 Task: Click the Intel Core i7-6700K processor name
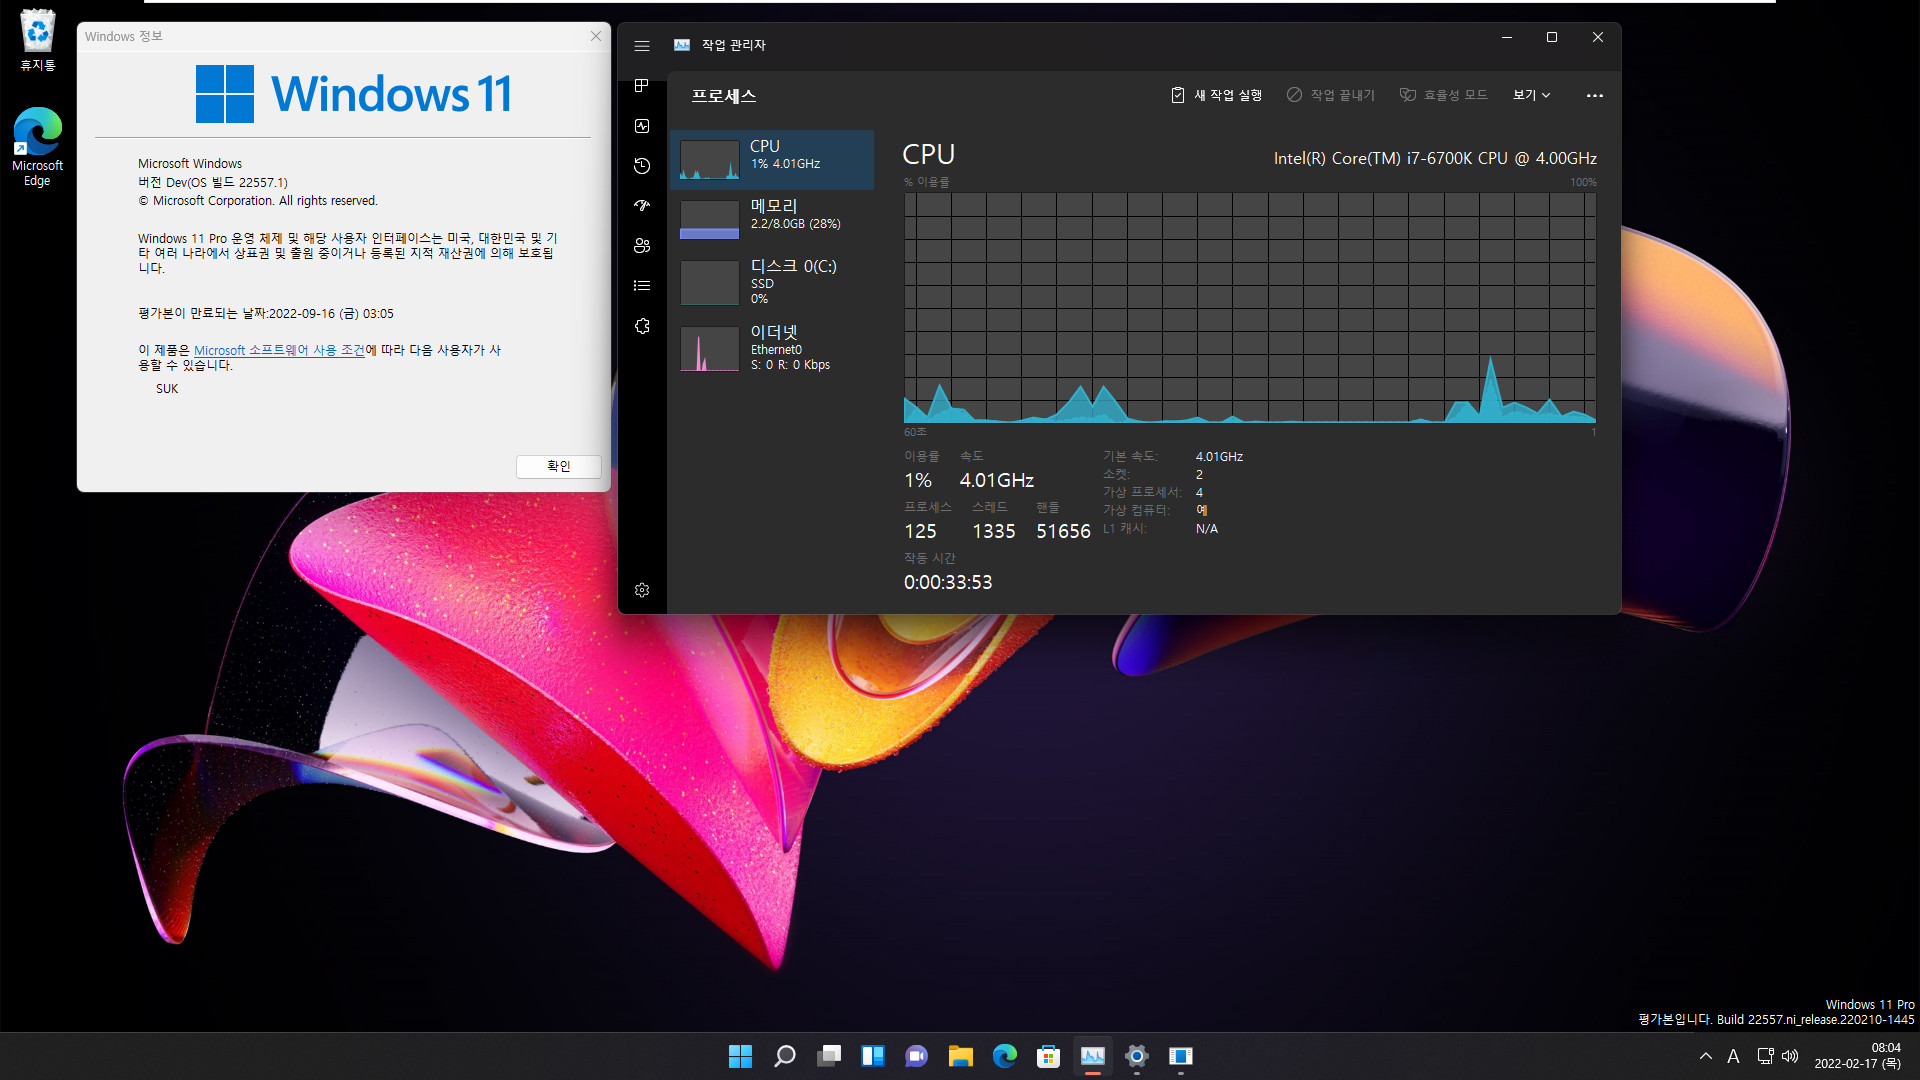pos(1435,159)
